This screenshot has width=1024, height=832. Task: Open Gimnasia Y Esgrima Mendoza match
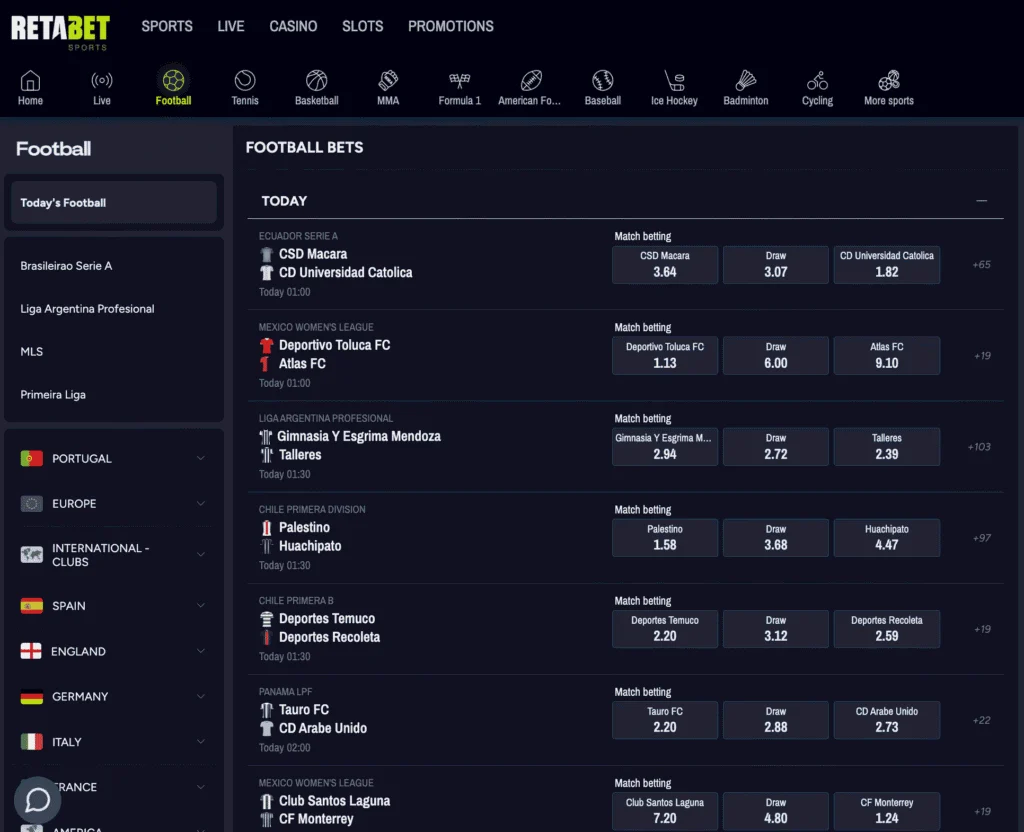(x=359, y=436)
